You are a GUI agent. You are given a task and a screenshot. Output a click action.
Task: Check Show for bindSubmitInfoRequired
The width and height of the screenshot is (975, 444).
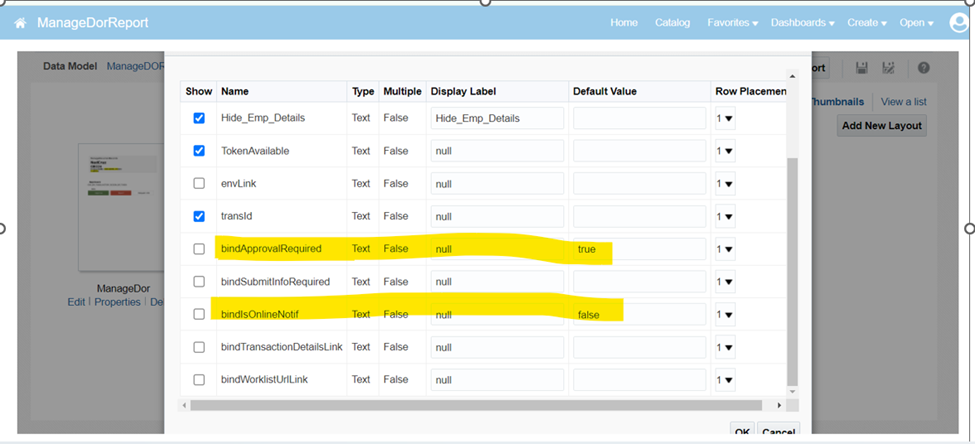(199, 282)
